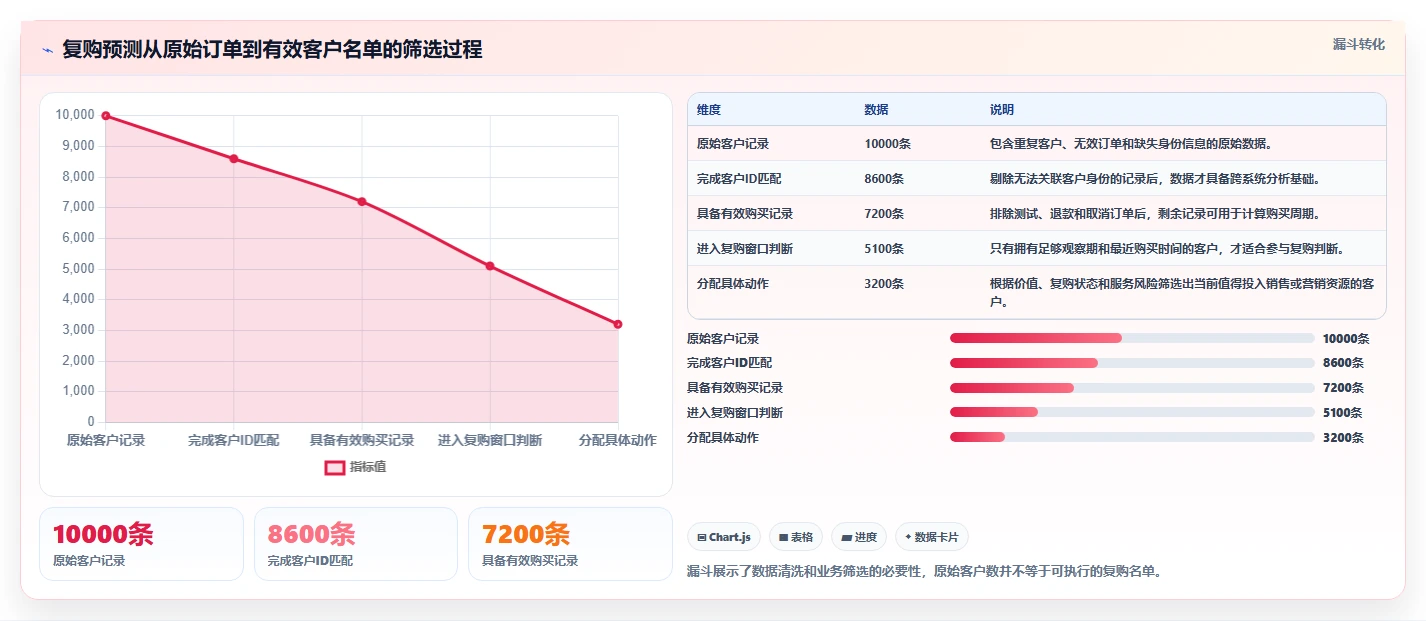Click the 漏斗转化 label at top right
Viewport: 1426px width, 621px height.
tap(1359, 44)
